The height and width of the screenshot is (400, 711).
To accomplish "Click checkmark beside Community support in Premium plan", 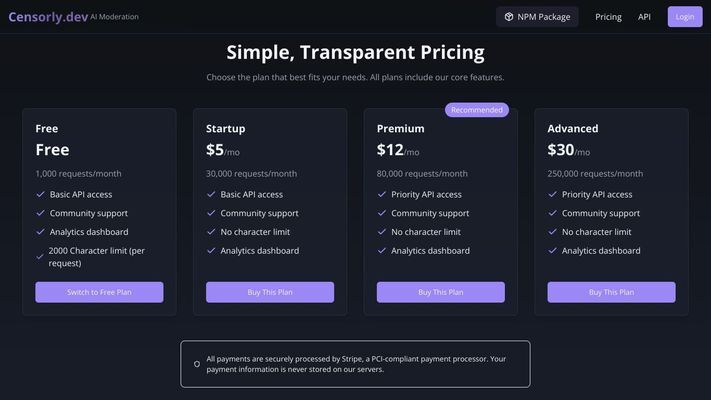I will 382,213.
